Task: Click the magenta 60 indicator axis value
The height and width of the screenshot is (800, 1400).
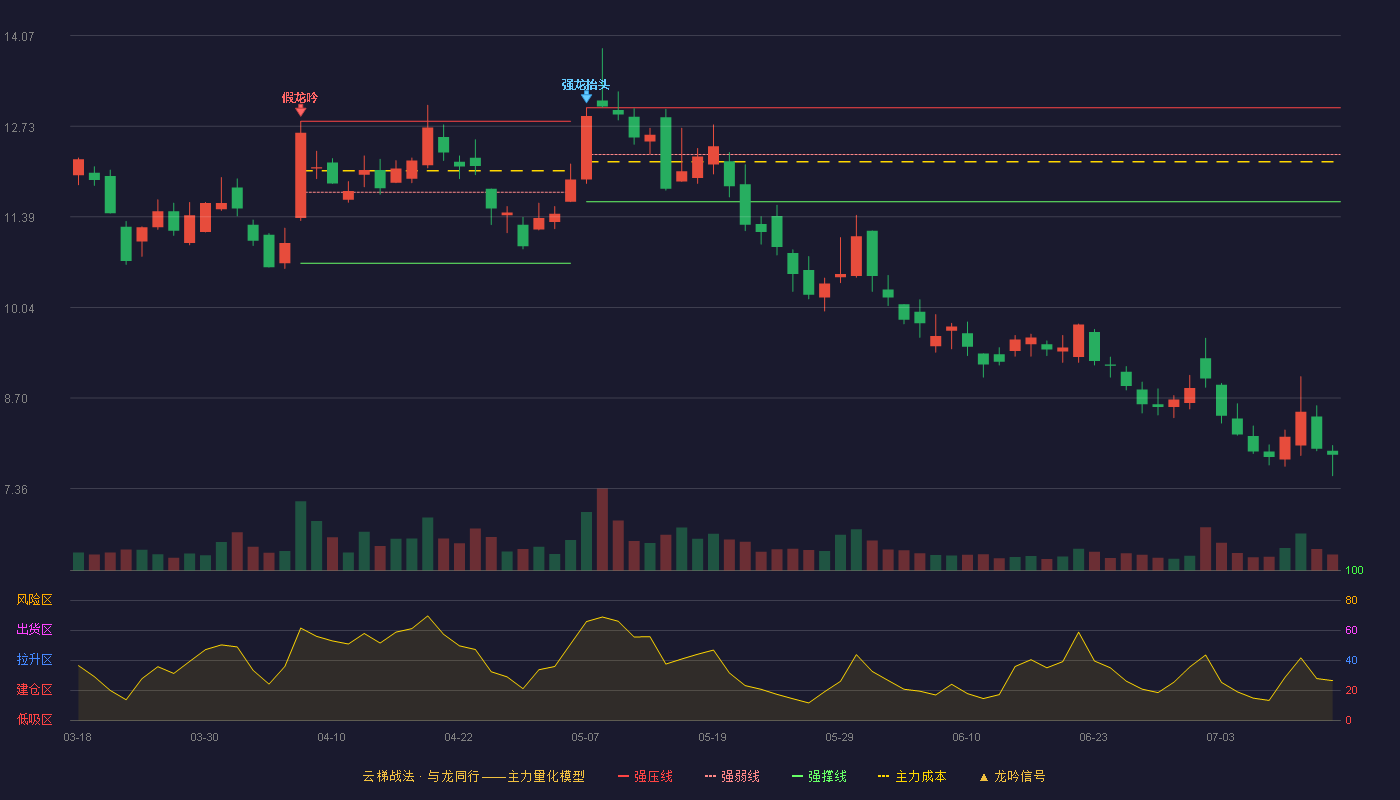Action: [1351, 630]
